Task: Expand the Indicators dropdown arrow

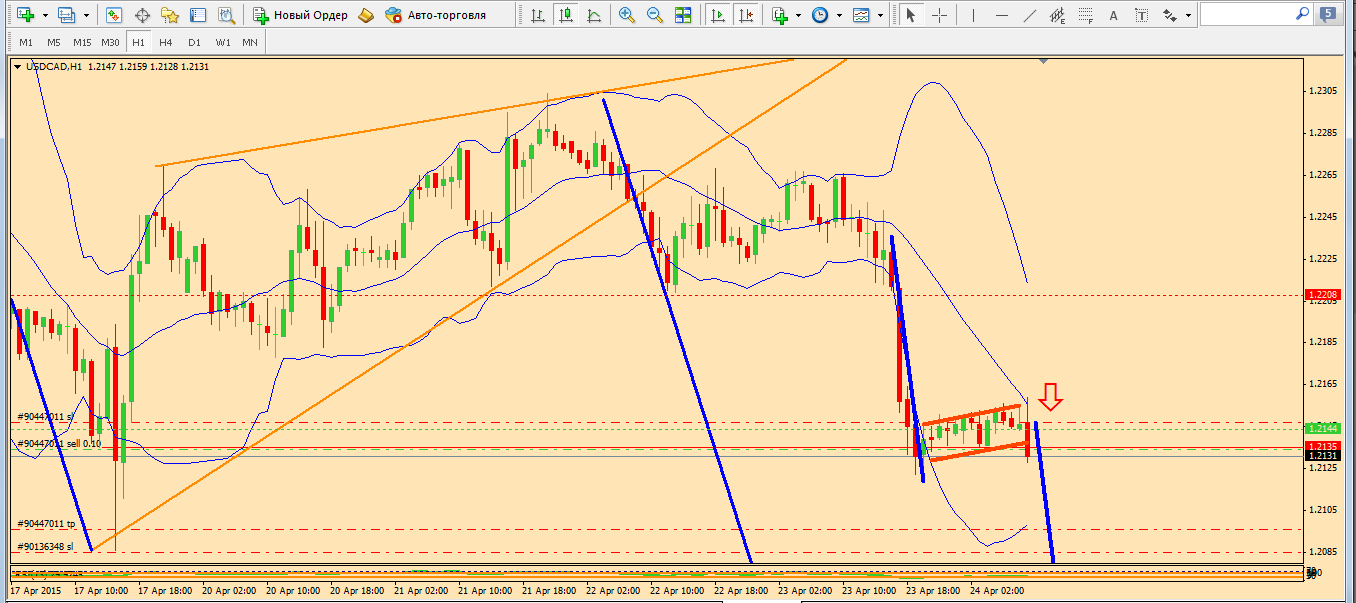Action: pos(799,16)
